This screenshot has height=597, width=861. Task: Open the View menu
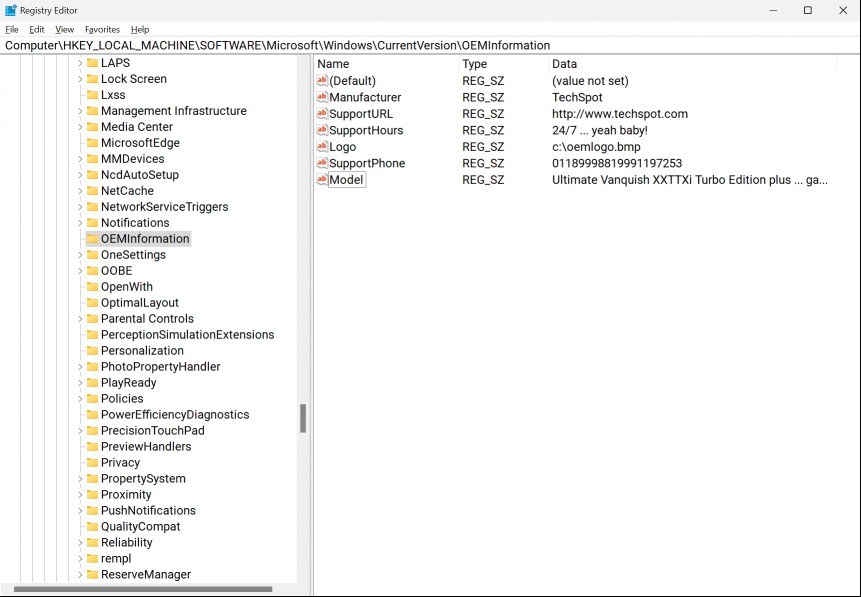tap(64, 30)
